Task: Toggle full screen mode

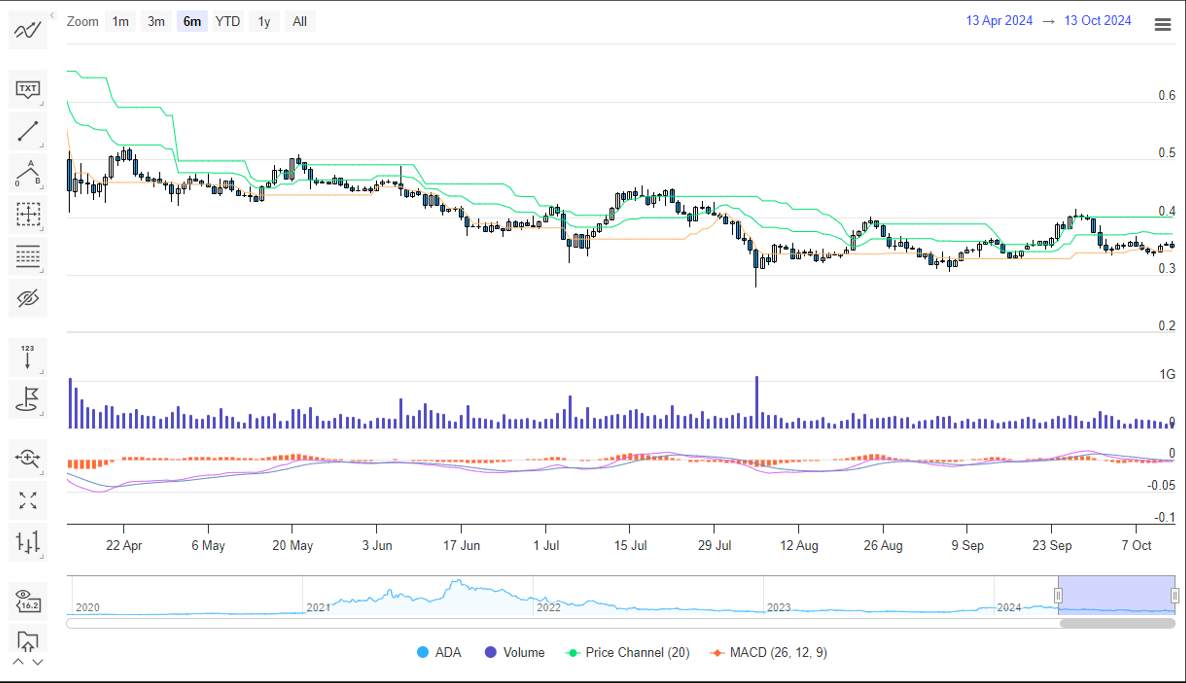Action: [x=27, y=501]
